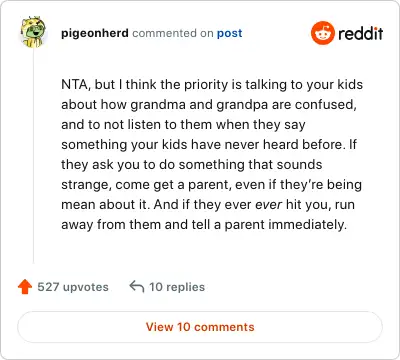Click the "10 replies" label
Screen dimensions: 400x360
[177, 287]
